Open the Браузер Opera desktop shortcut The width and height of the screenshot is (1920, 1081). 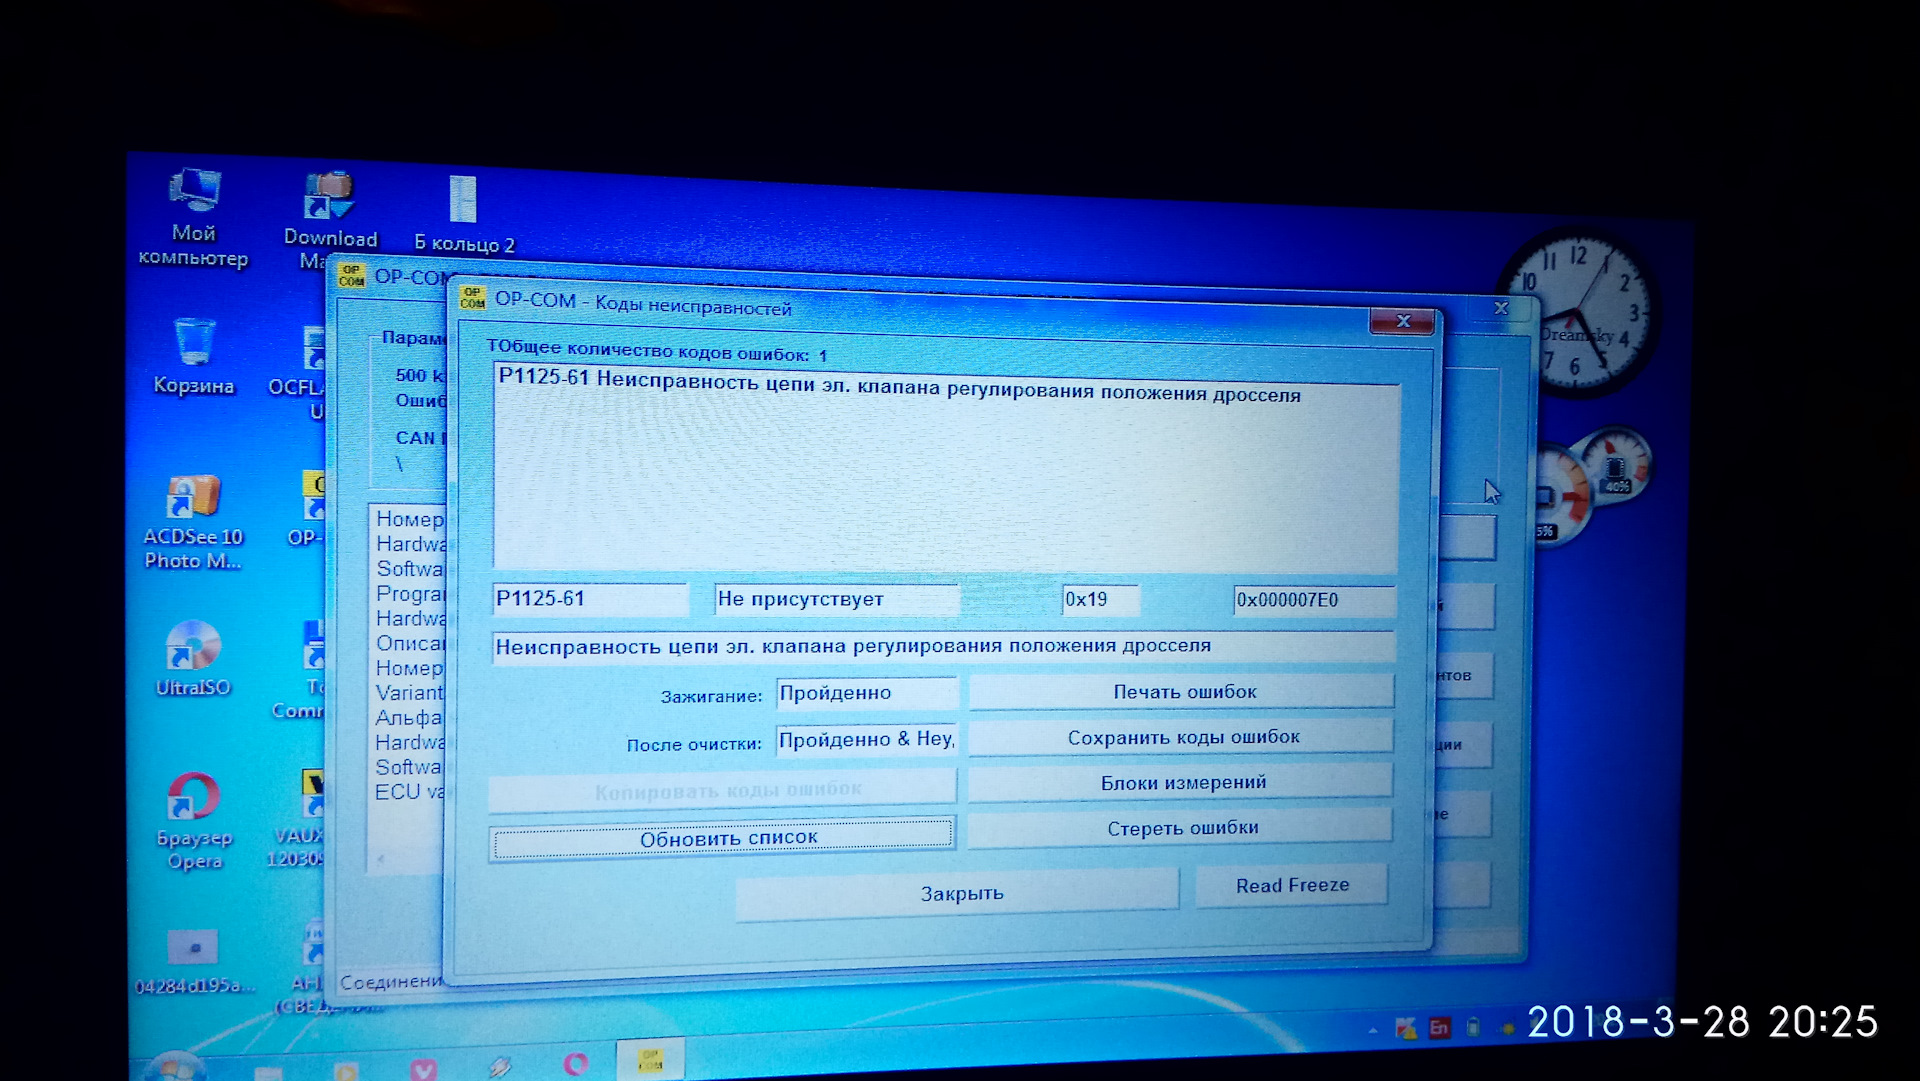click(194, 821)
